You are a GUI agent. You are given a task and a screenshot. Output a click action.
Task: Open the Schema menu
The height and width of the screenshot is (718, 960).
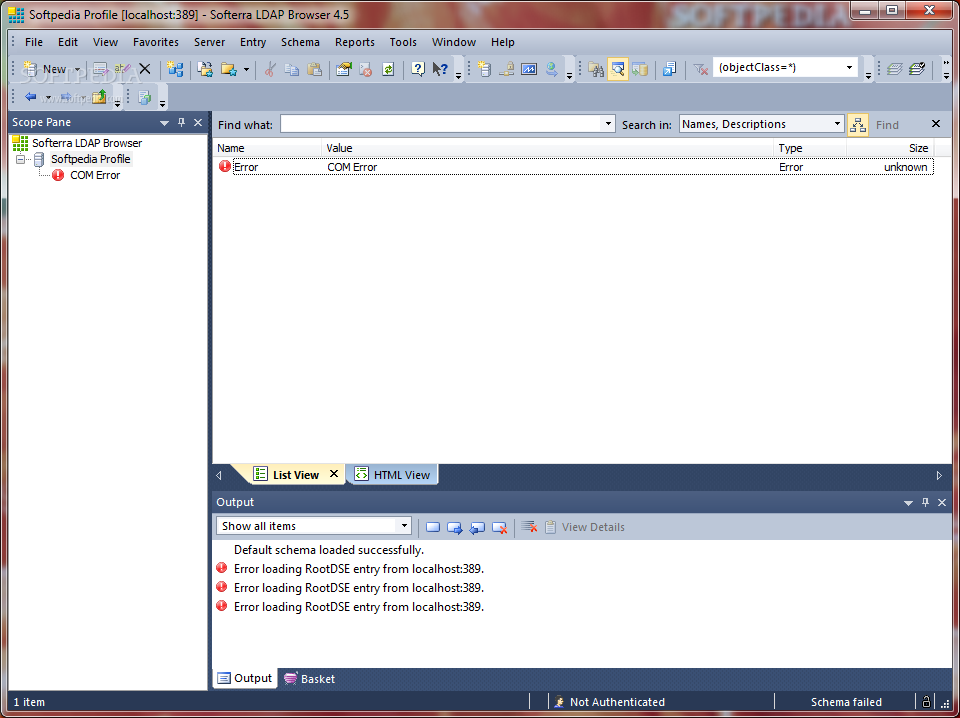[x=300, y=42]
